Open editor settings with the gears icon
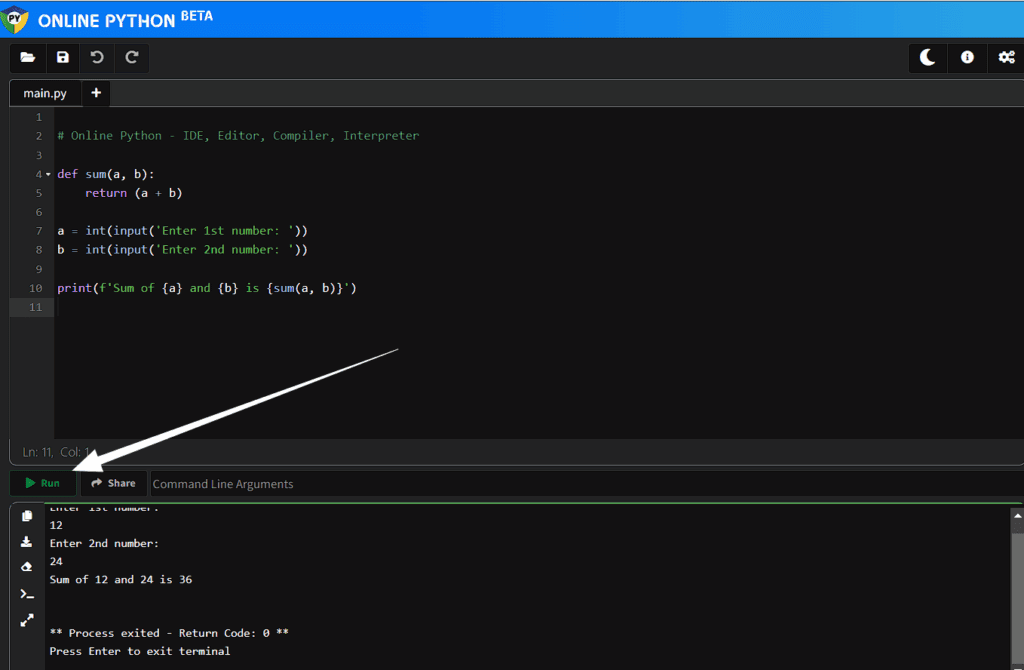Image resolution: width=1024 pixels, height=670 pixels. 1006,58
